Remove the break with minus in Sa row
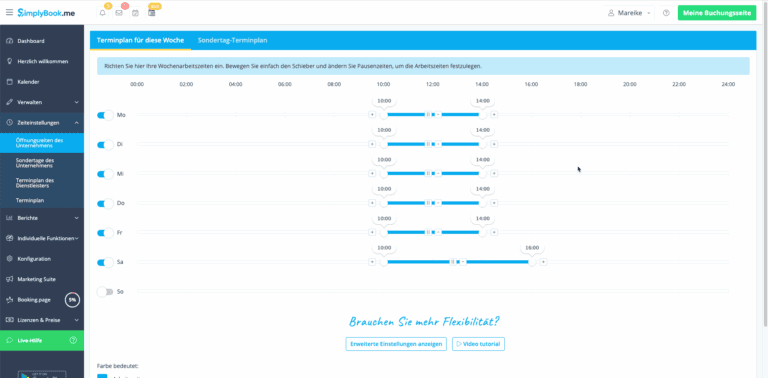Screen dimensions: 768x378 [x=463, y=262]
